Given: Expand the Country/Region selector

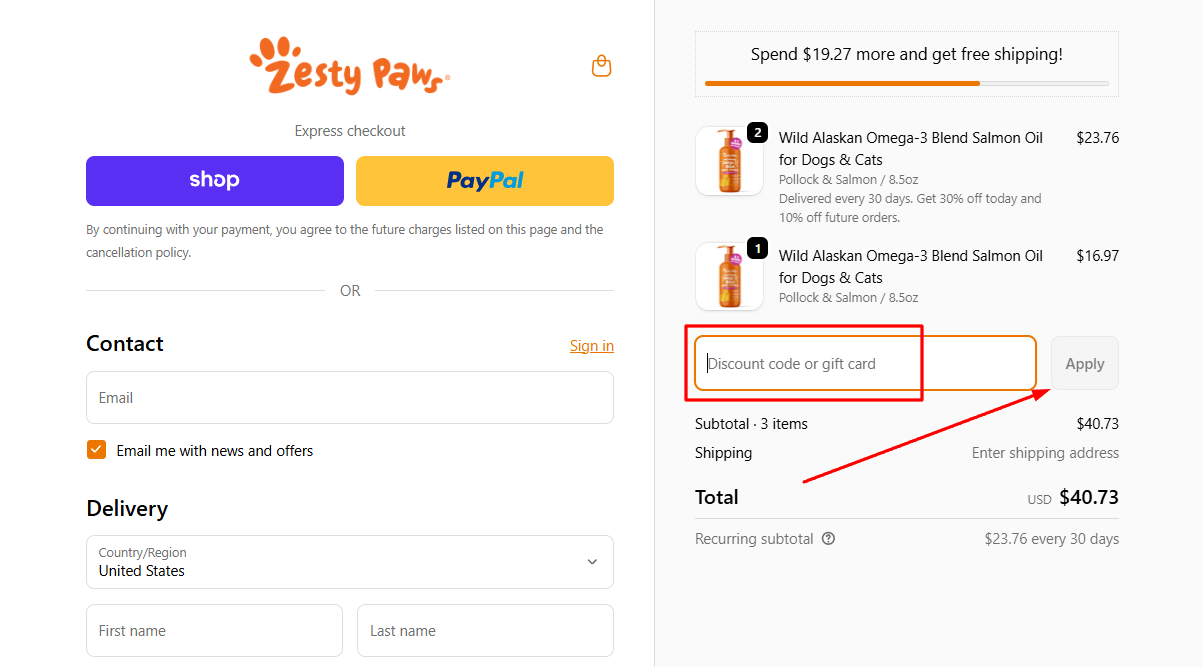Looking at the screenshot, I should coord(349,562).
